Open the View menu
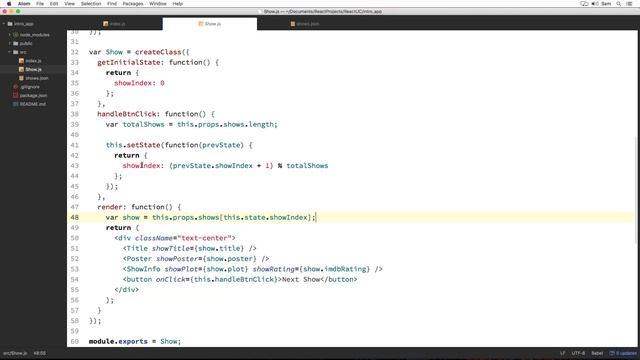Viewport: 640px width, 360px height. pos(69,4)
